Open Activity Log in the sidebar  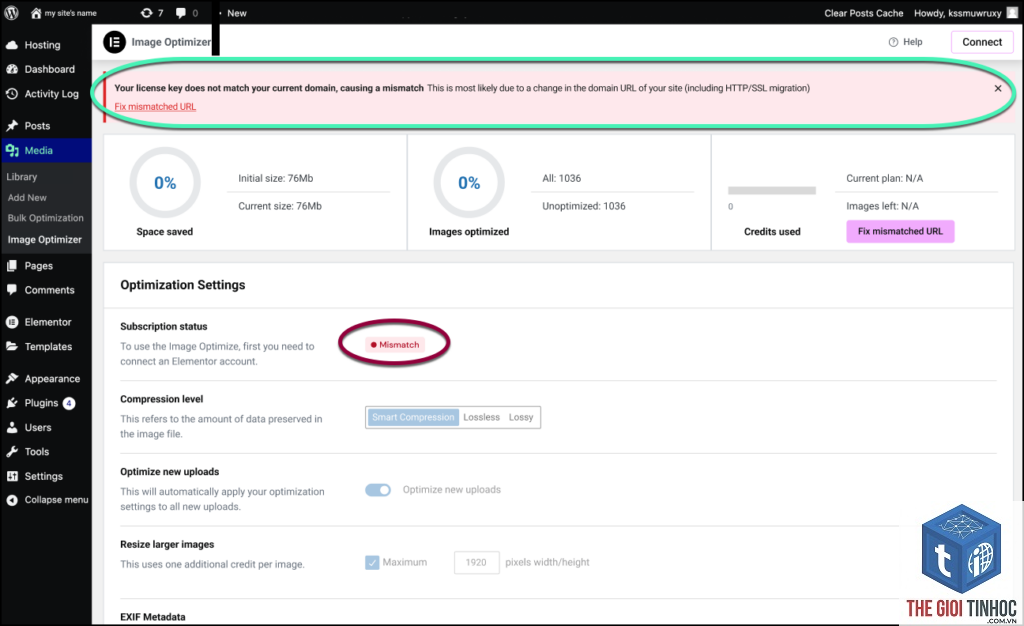(52, 93)
